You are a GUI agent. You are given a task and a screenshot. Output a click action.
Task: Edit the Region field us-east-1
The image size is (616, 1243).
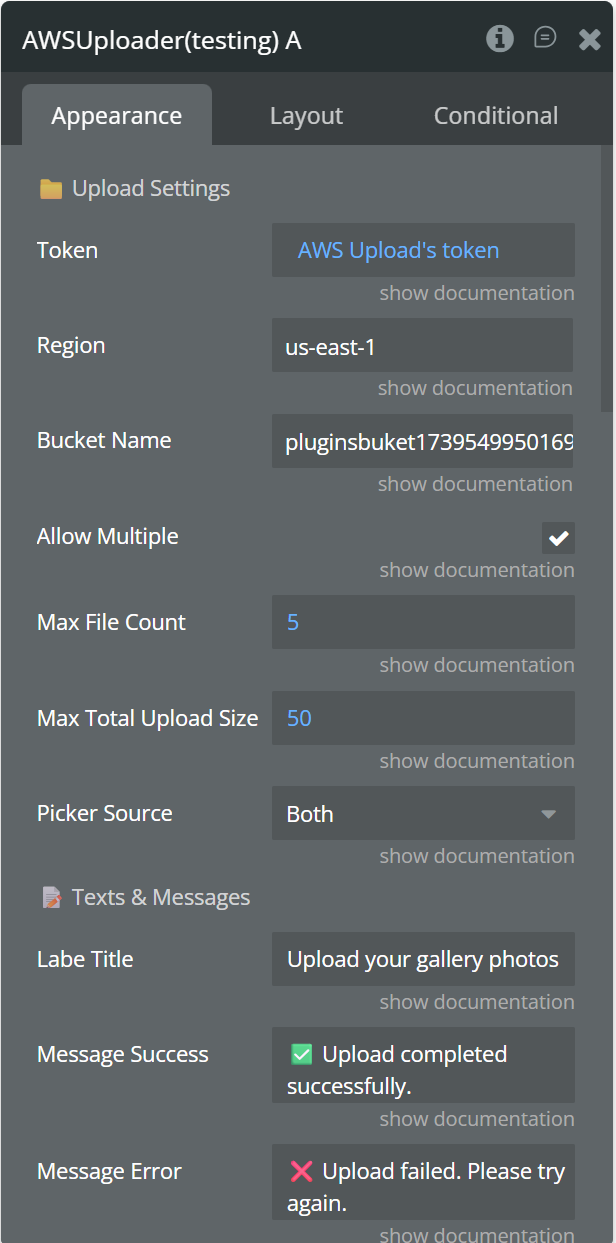point(422,346)
